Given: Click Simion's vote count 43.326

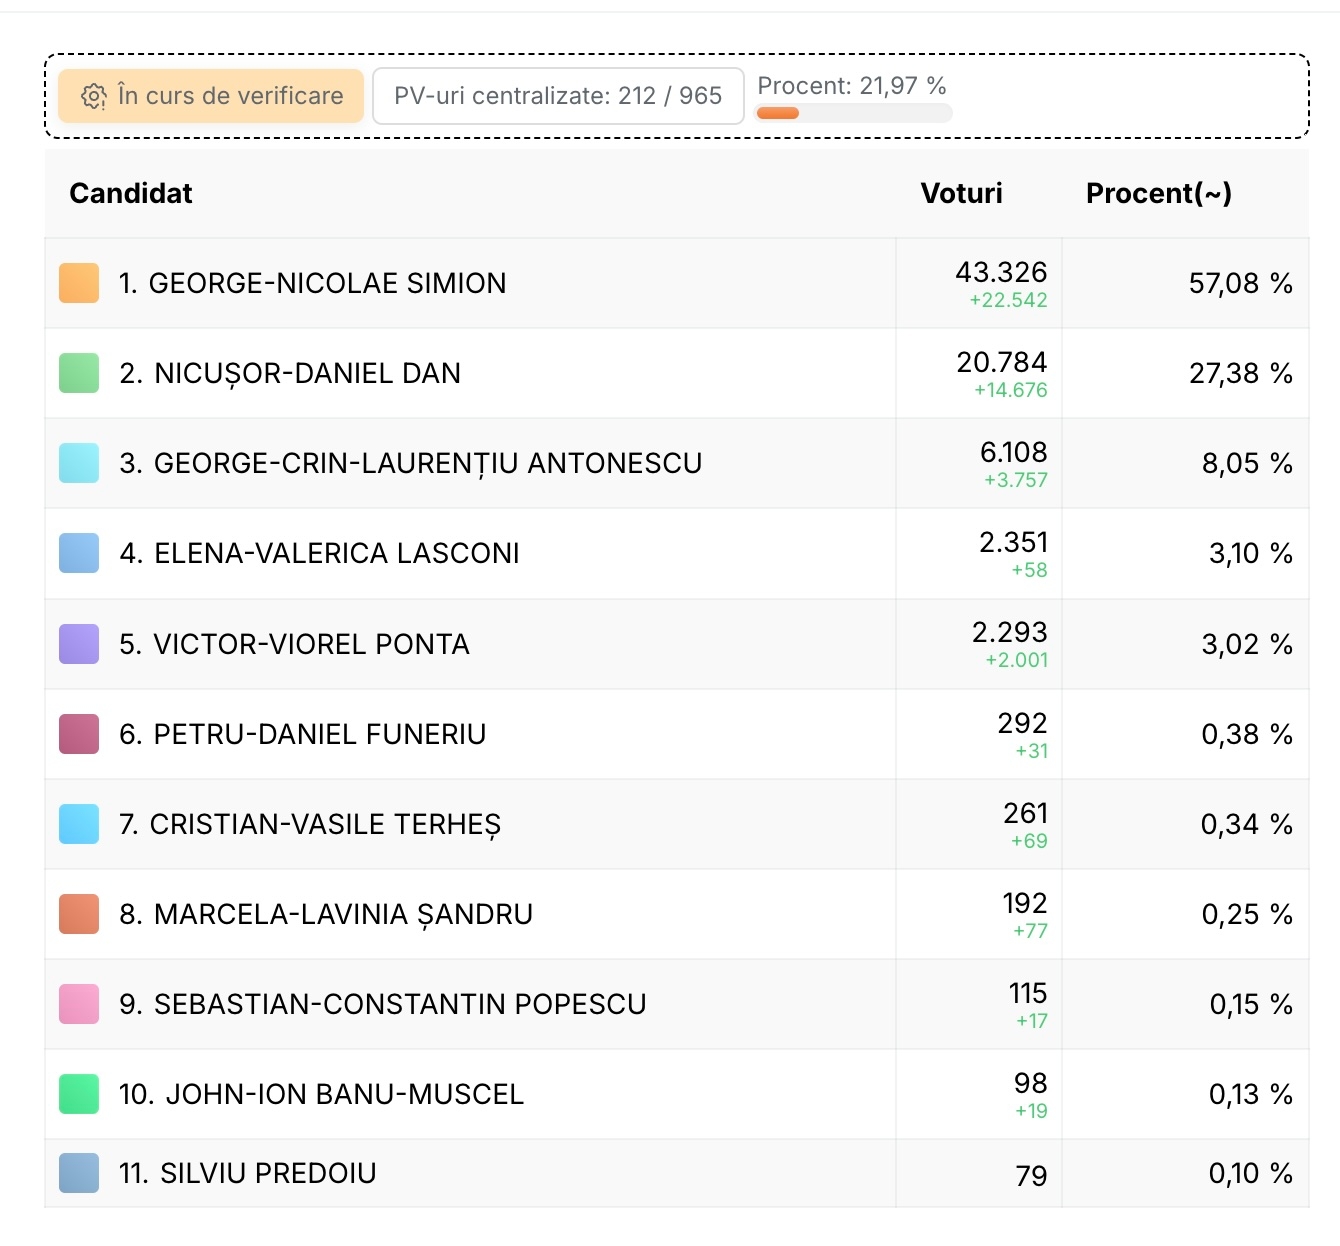Looking at the screenshot, I should click(1000, 272).
